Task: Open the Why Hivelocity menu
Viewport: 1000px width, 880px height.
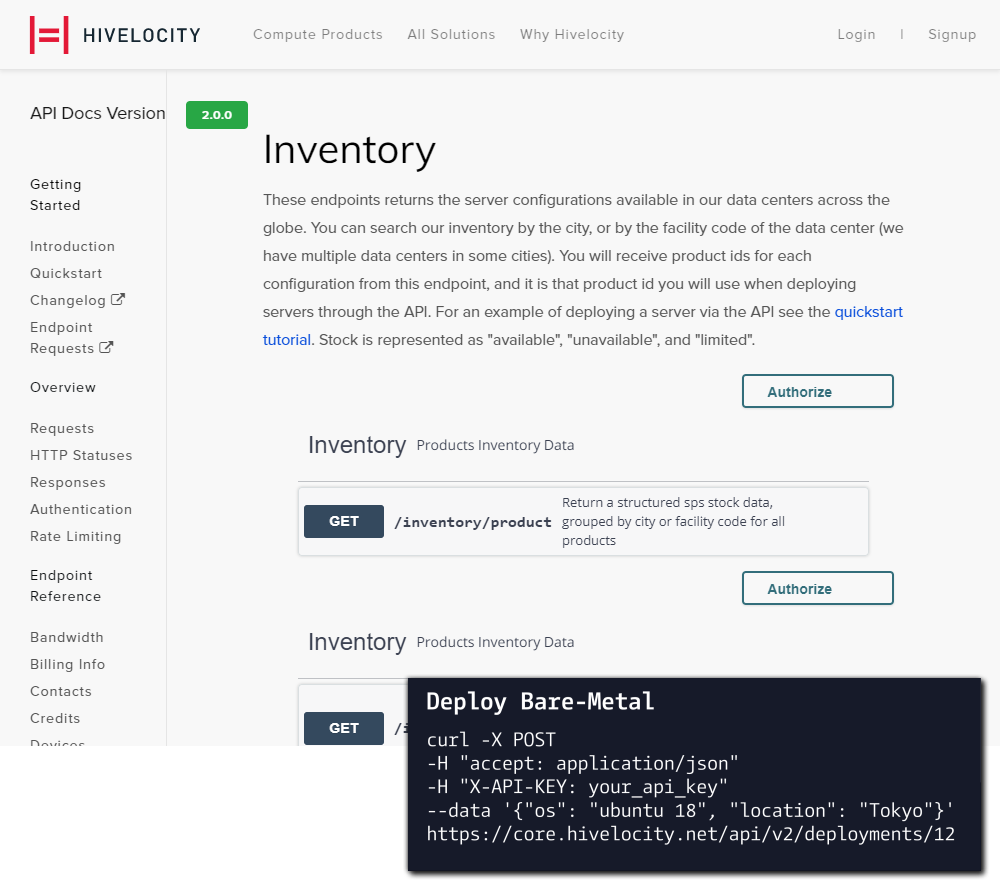Action: pos(572,34)
